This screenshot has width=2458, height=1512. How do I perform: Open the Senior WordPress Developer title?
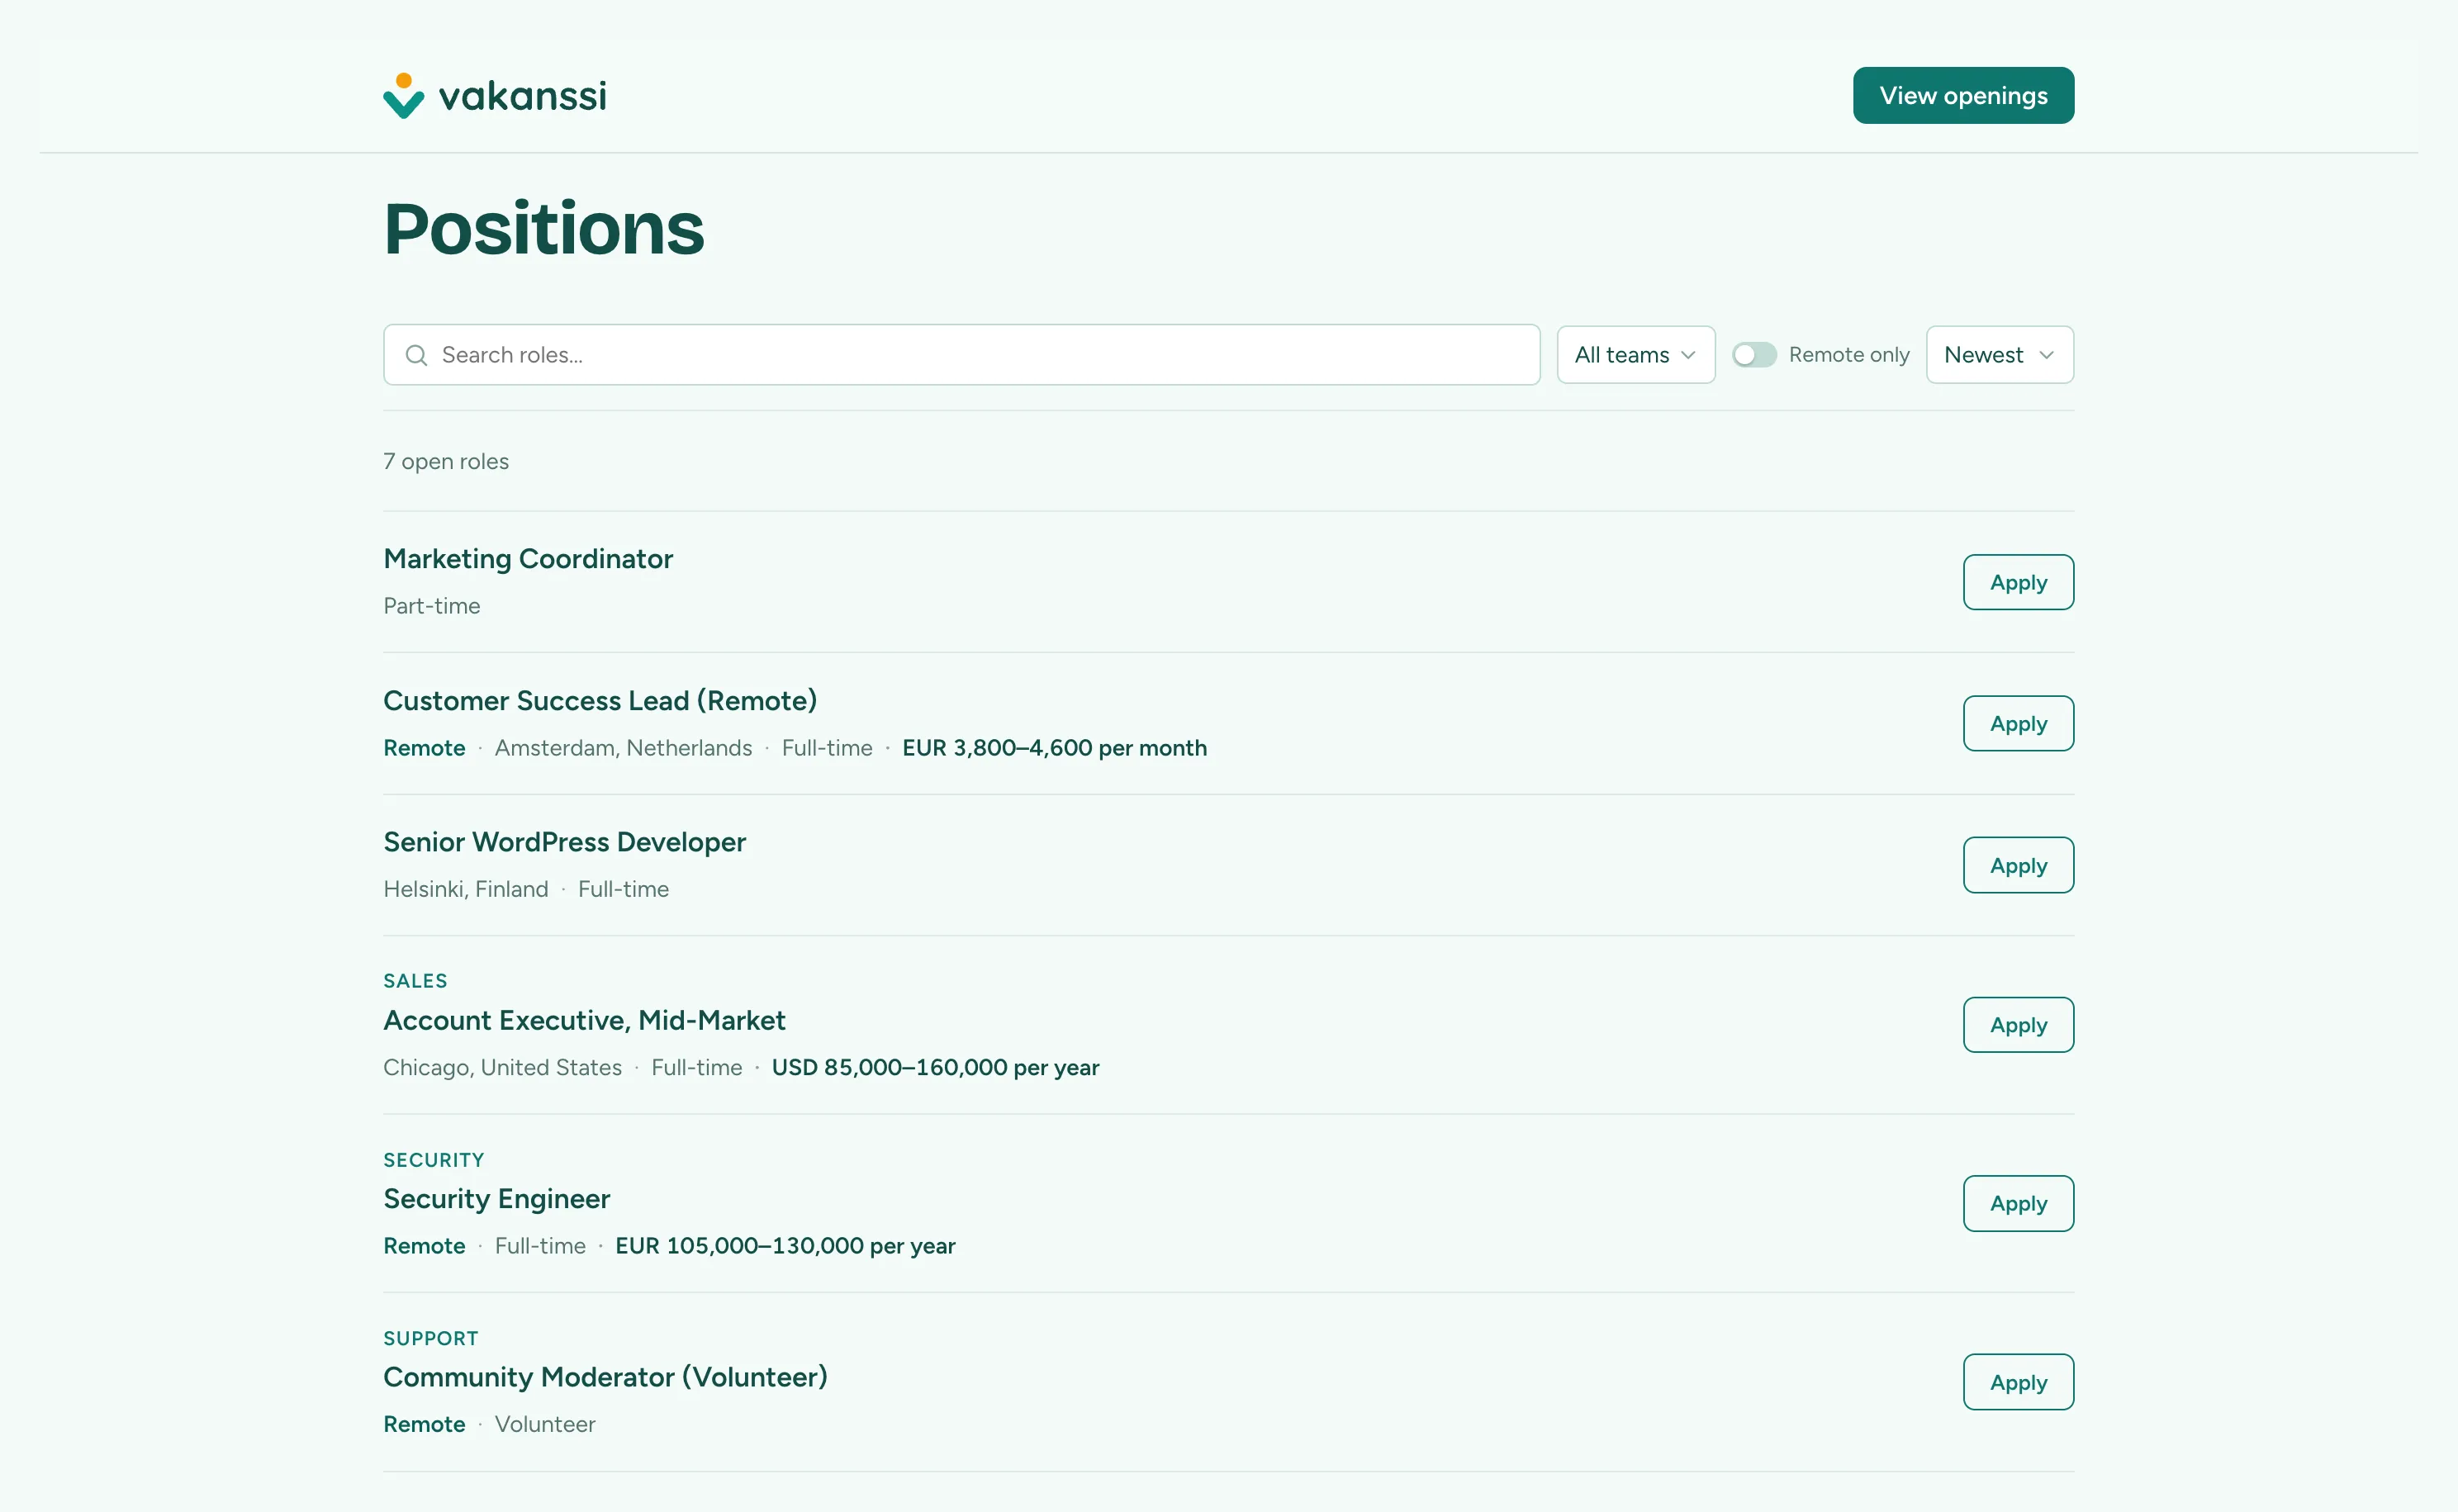pyautogui.click(x=564, y=842)
